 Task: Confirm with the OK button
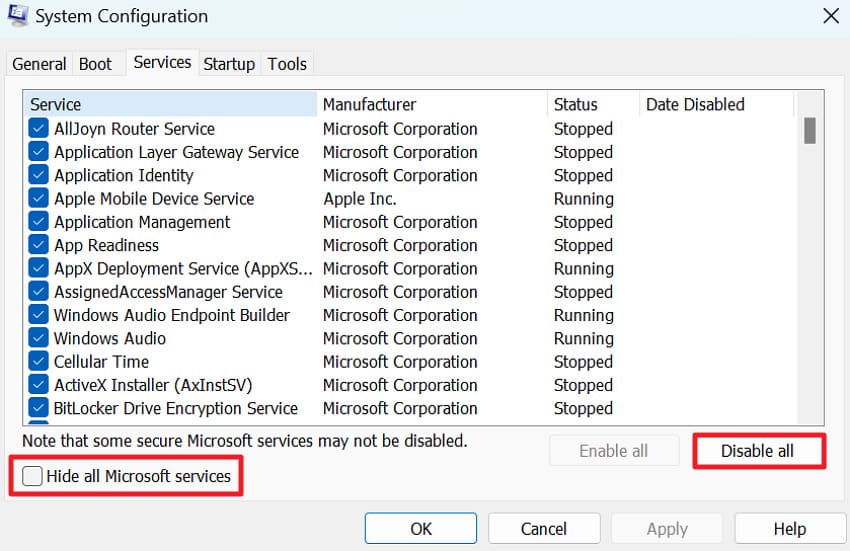421,528
